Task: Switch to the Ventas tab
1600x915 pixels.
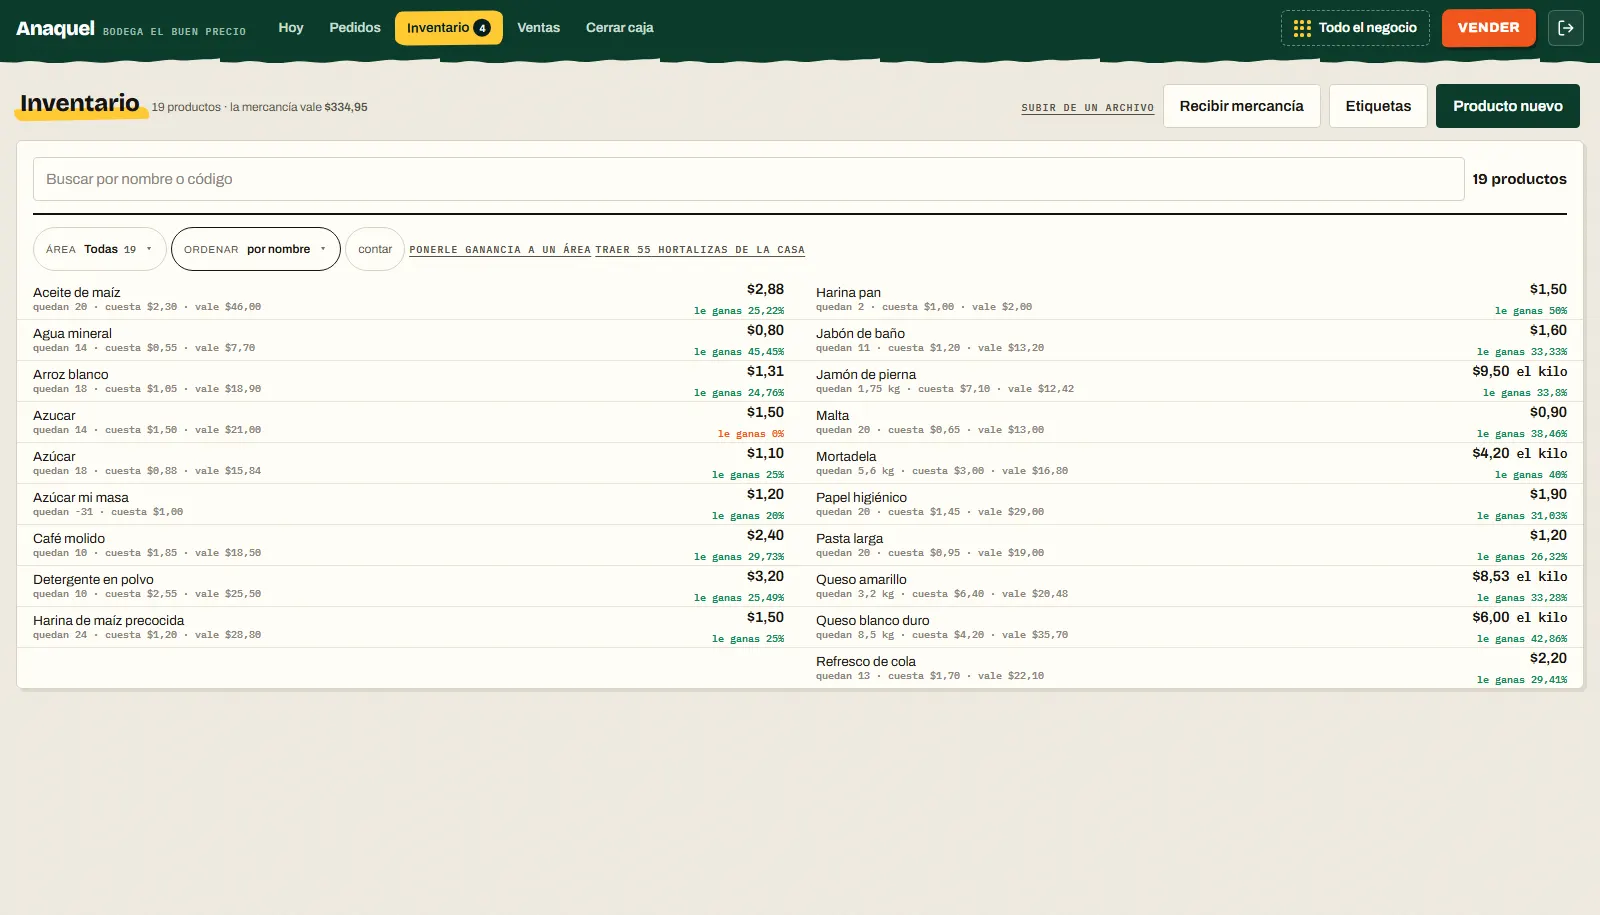Action: click(538, 28)
